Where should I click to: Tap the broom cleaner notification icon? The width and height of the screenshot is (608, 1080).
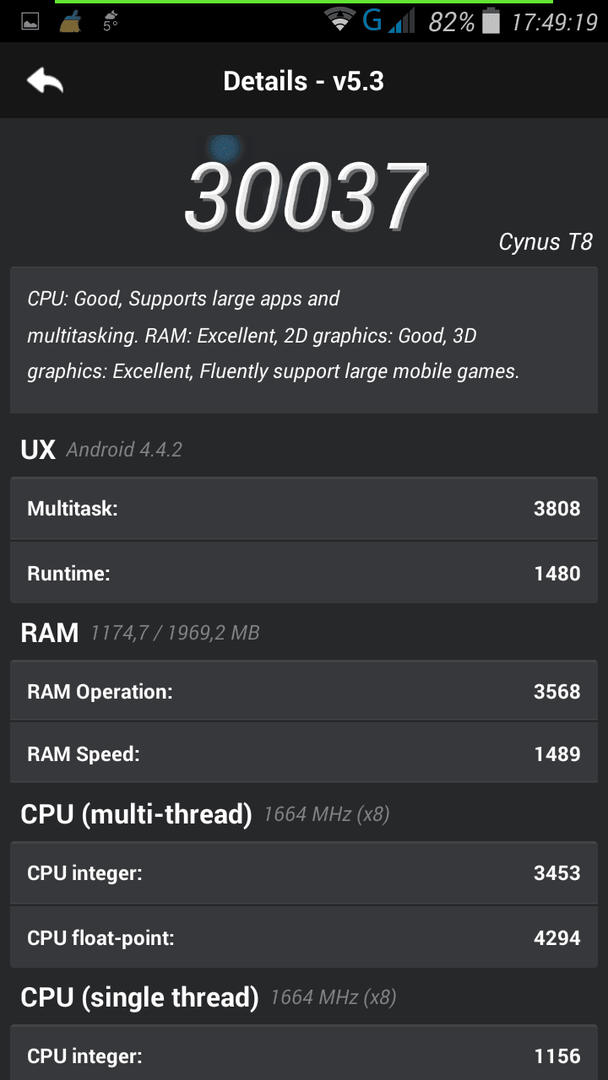coord(70,21)
